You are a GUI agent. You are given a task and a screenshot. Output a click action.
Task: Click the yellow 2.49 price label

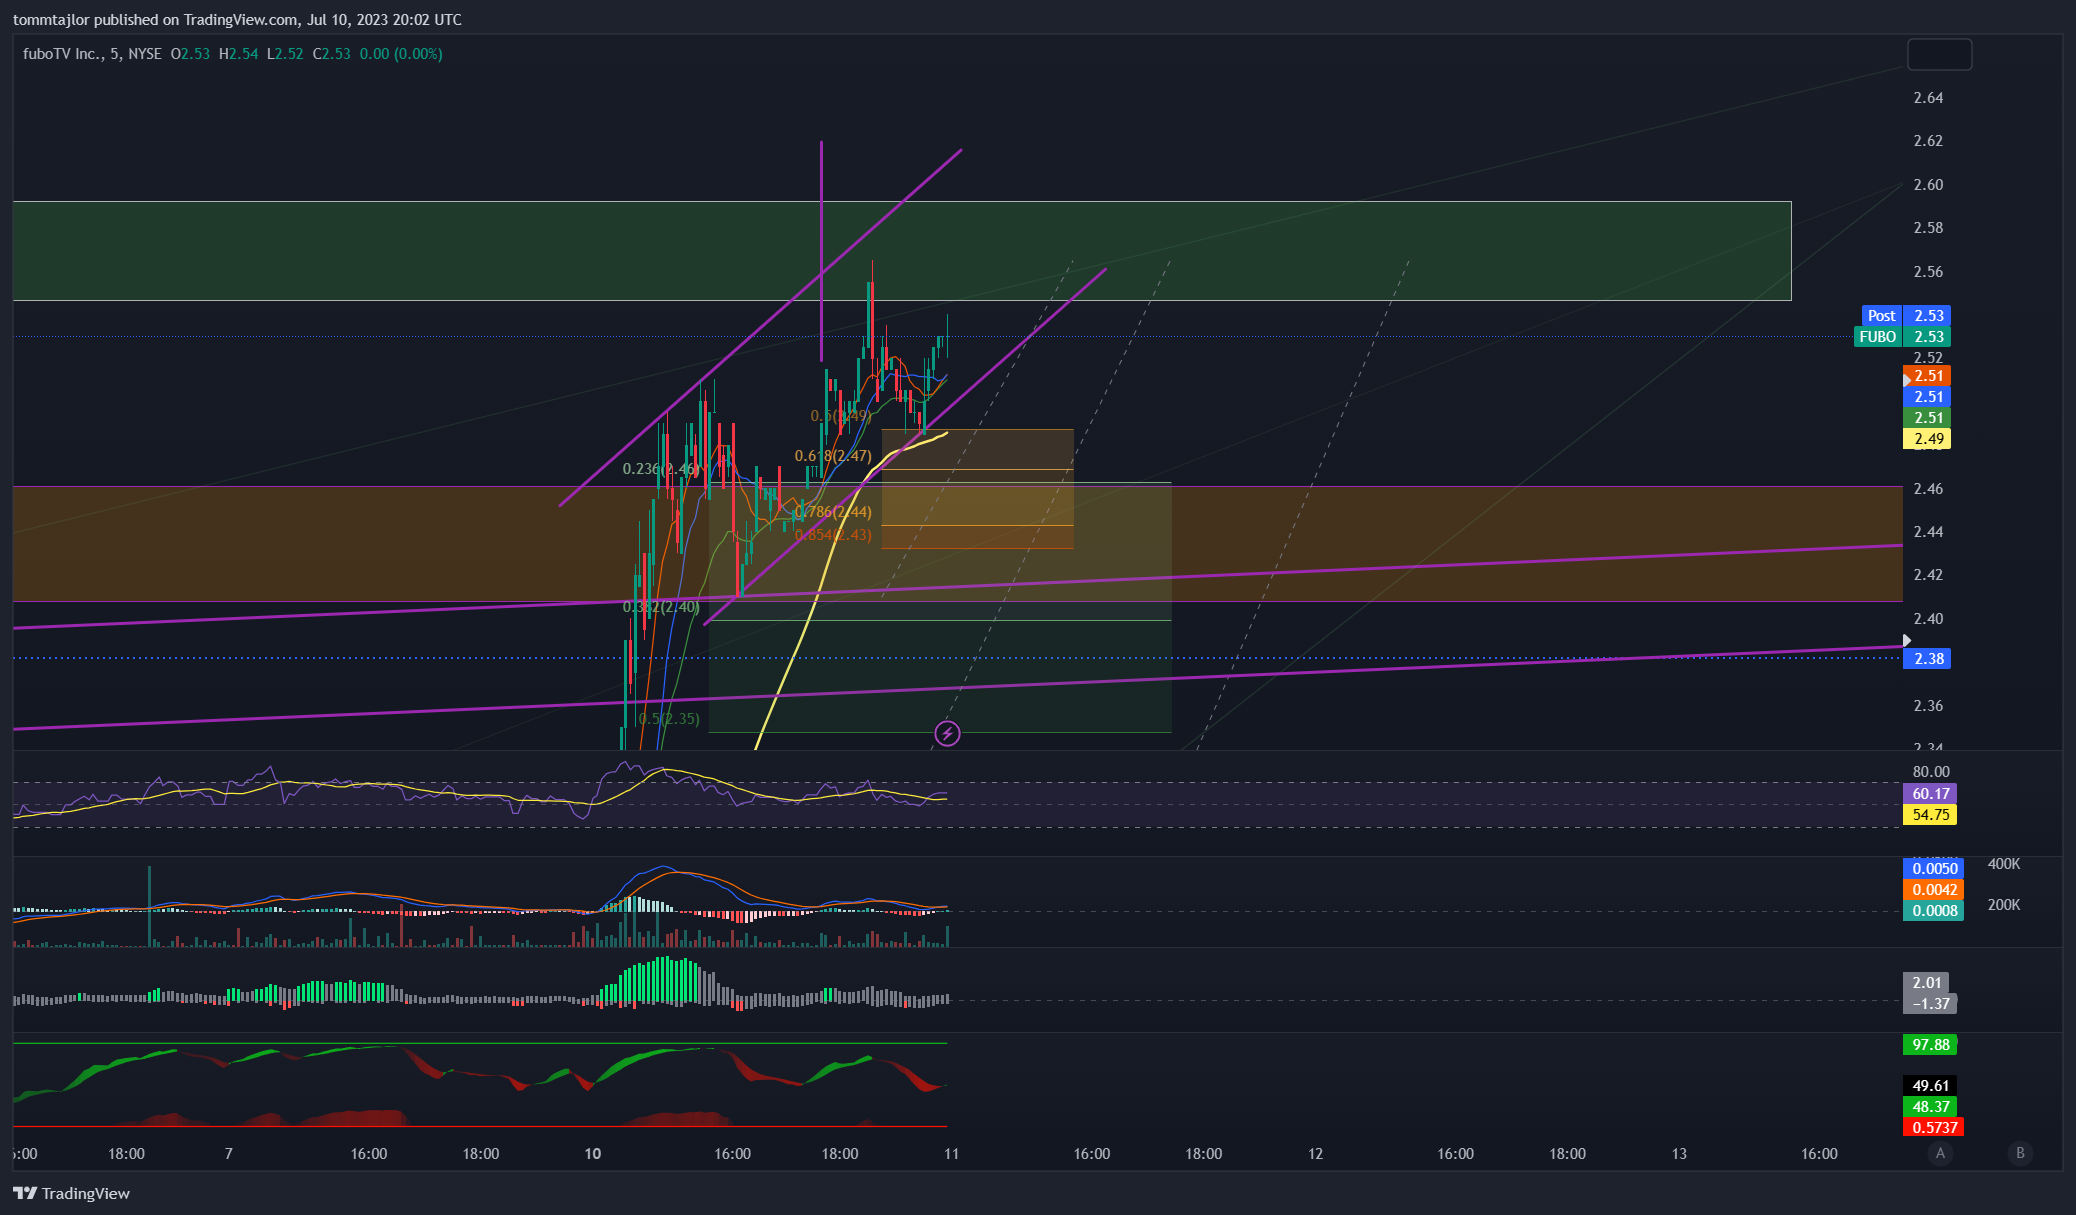point(1927,439)
